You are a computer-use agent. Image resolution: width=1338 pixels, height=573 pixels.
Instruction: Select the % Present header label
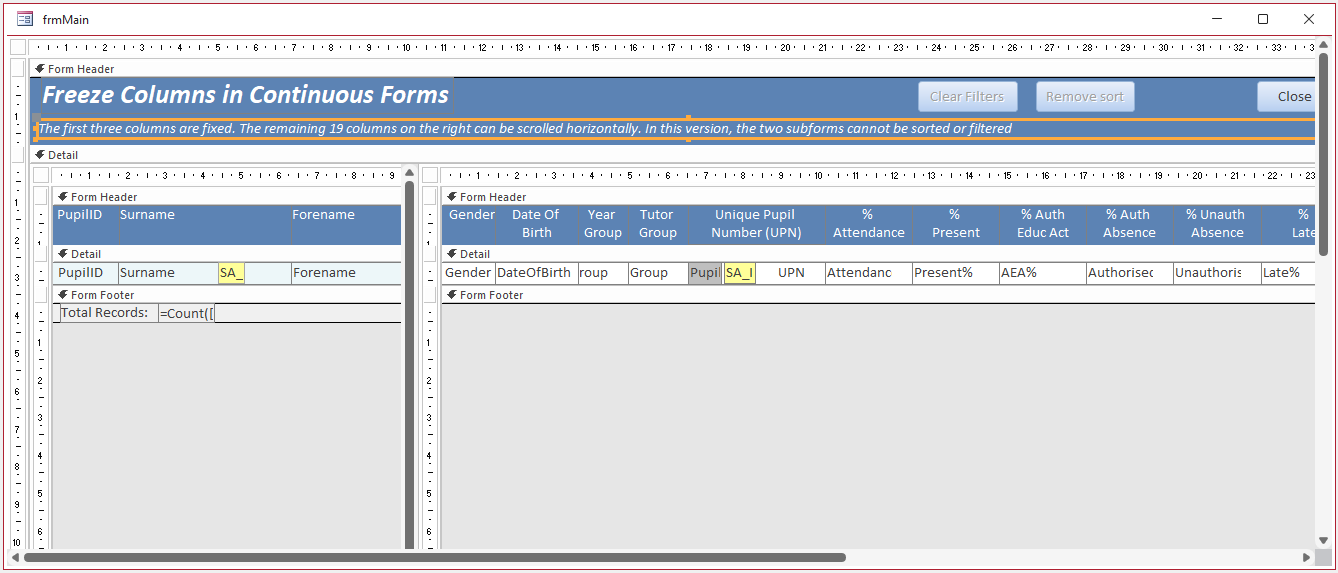pyautogui.click(x=955, y=224)
